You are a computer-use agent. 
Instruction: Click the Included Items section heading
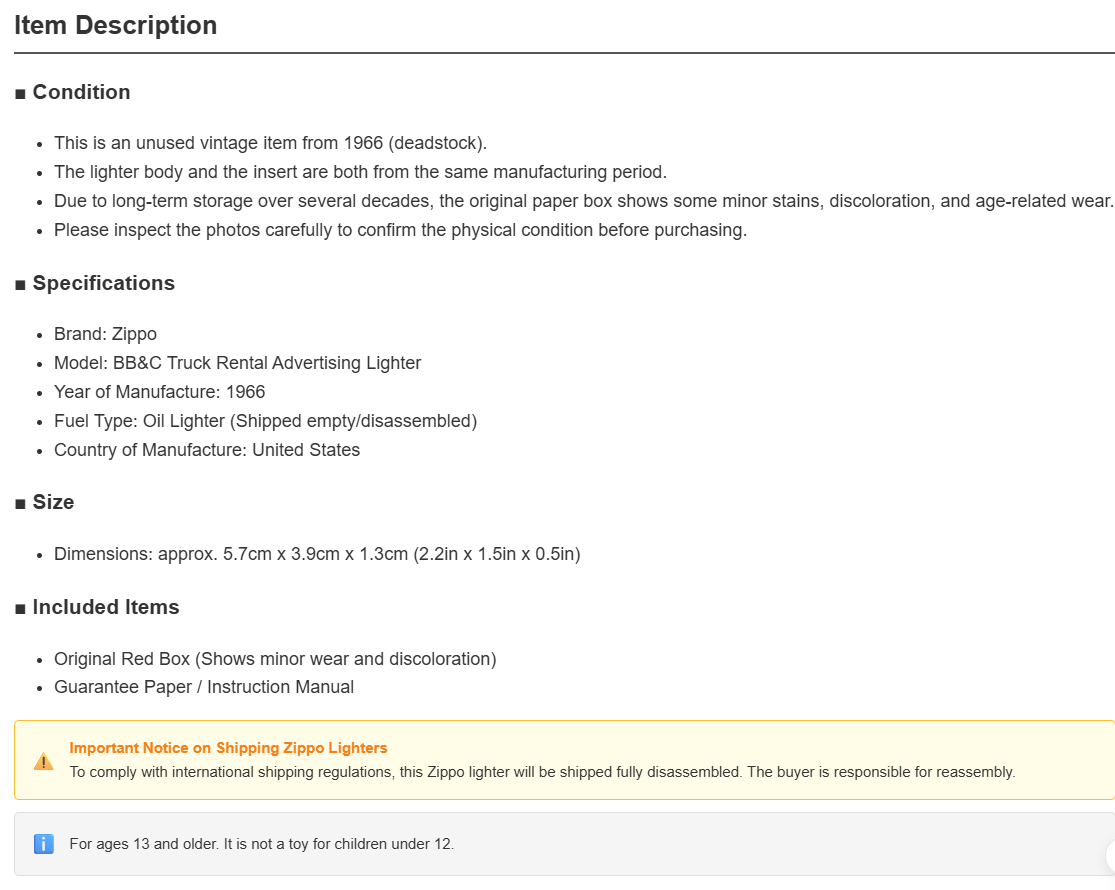(x=106, y=607)
